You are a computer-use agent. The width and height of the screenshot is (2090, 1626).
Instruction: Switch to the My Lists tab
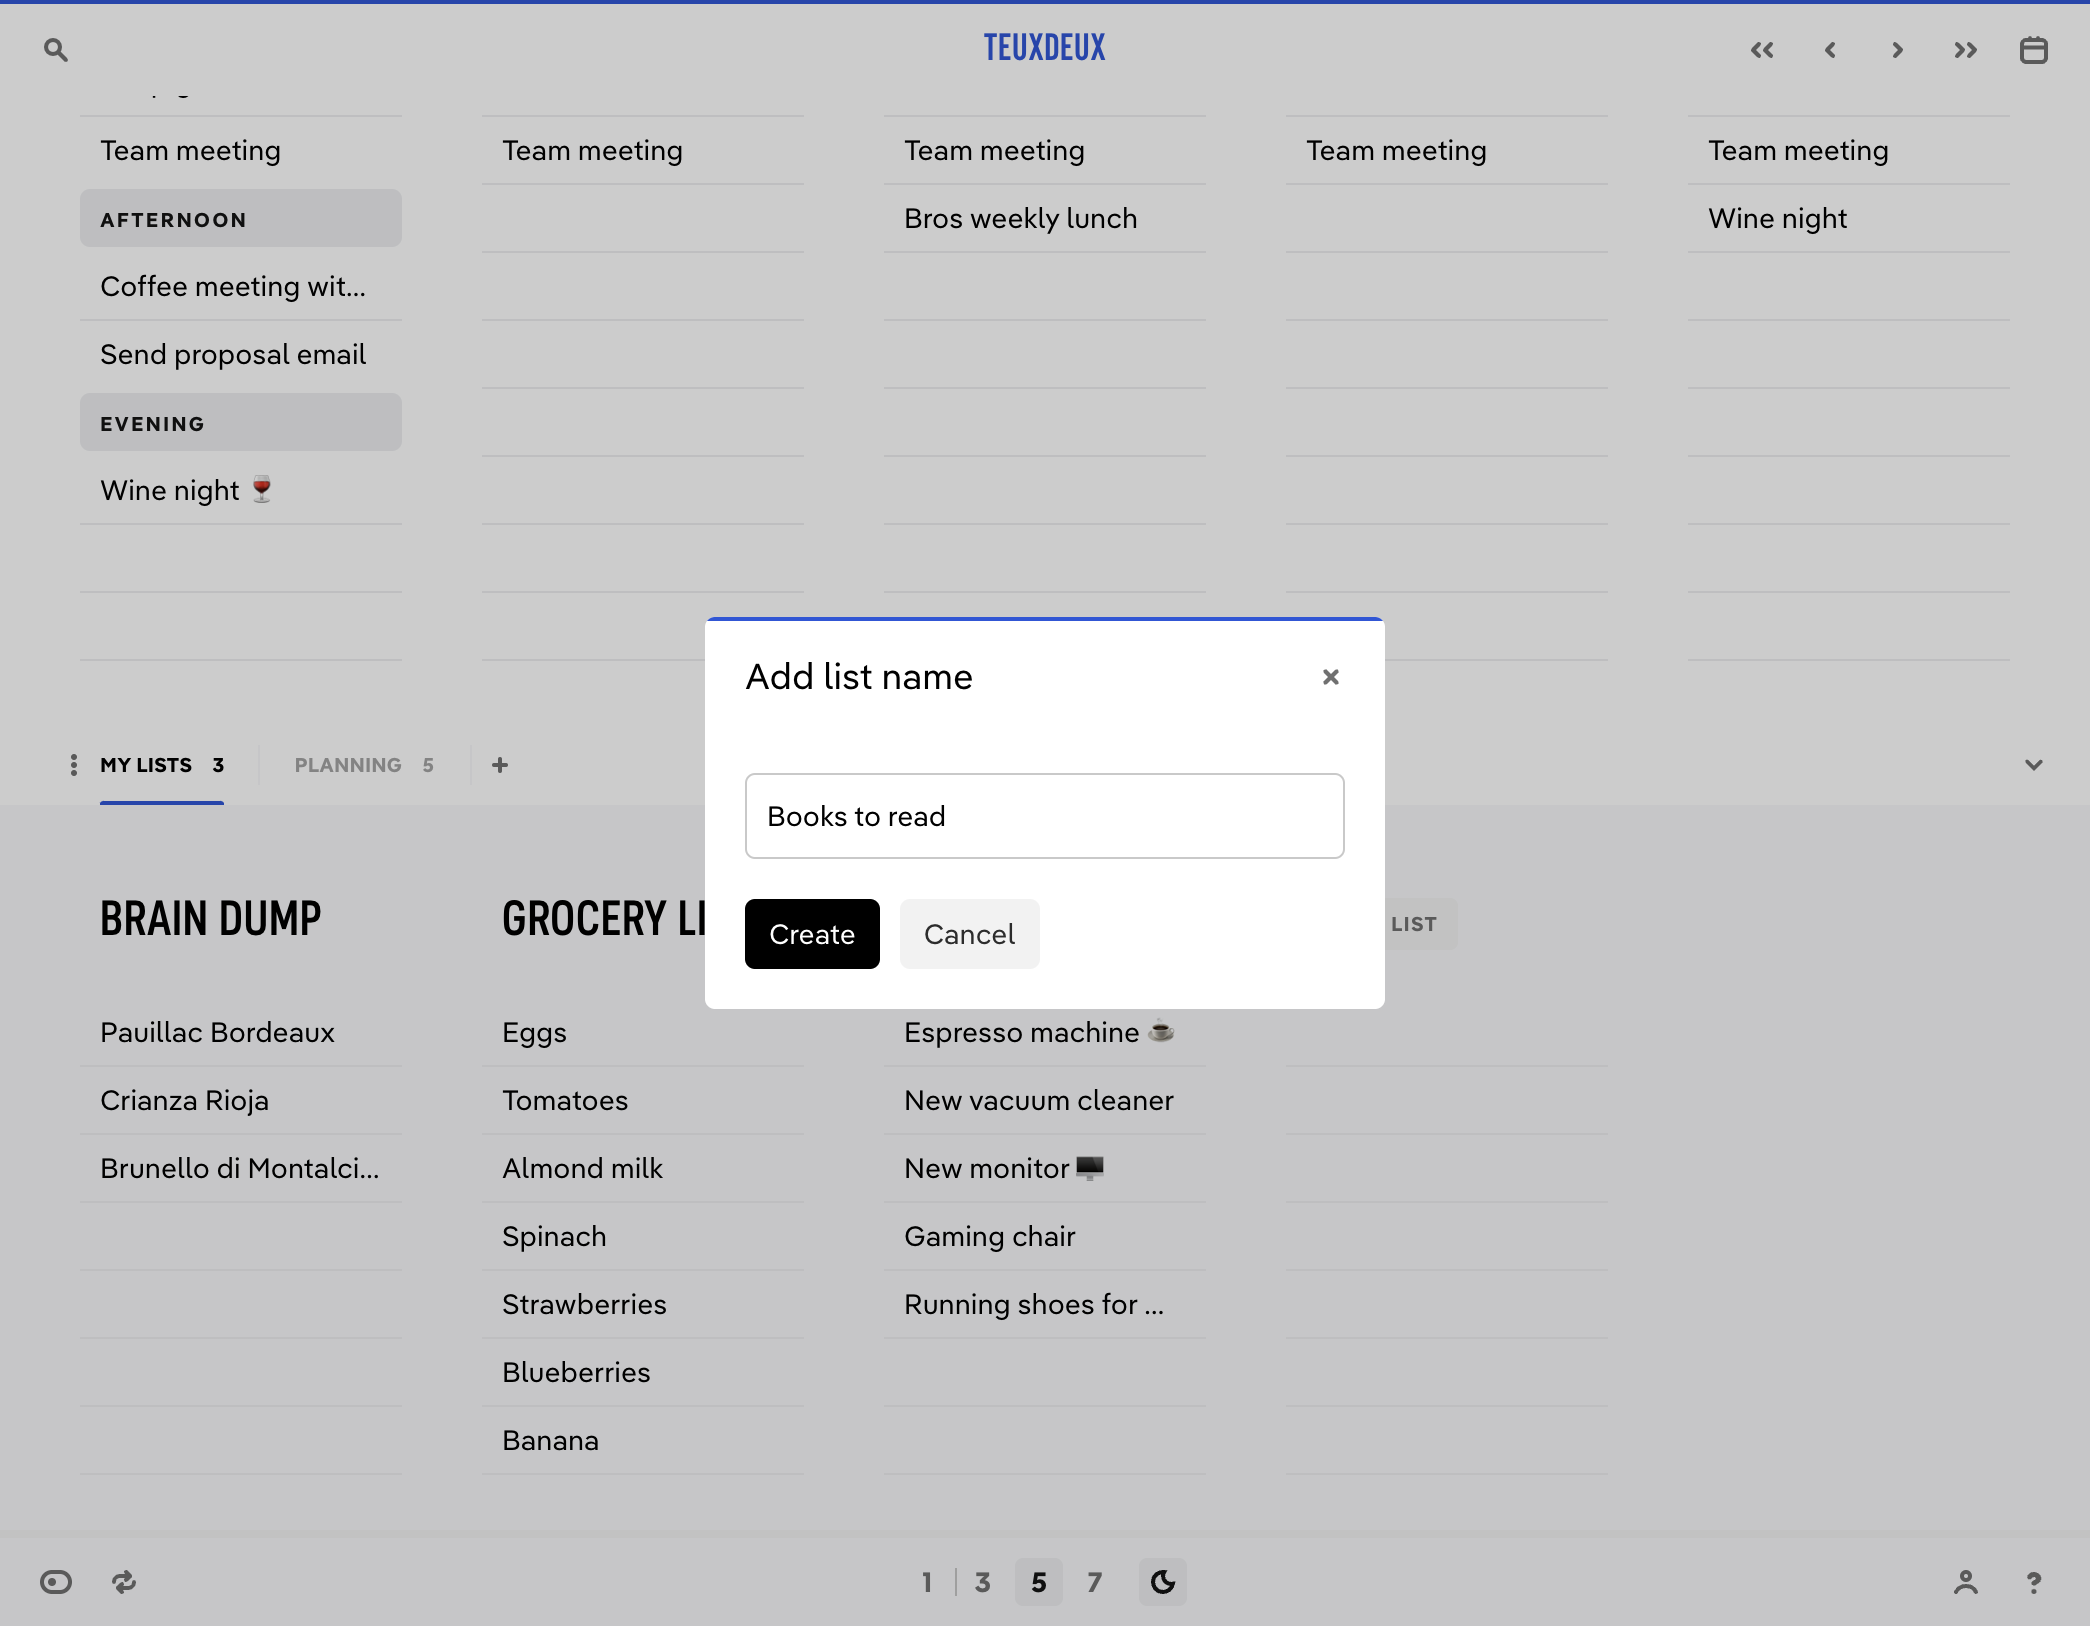pos(162,765)
